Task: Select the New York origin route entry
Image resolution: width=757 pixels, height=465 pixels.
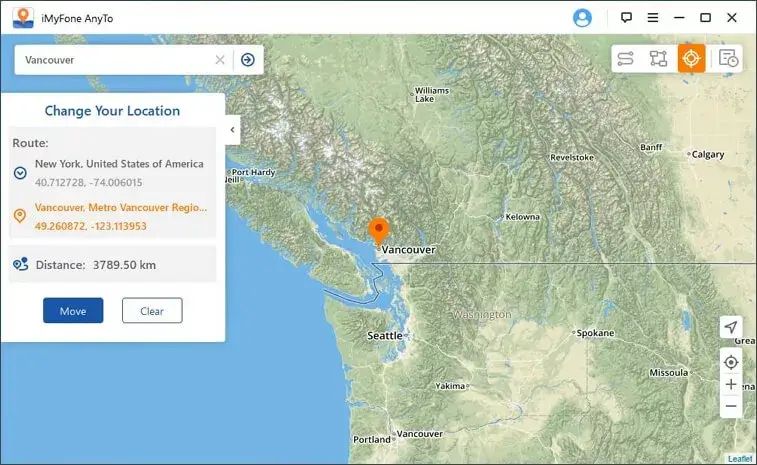Action: pyautogui.click(x=112, y=173)
